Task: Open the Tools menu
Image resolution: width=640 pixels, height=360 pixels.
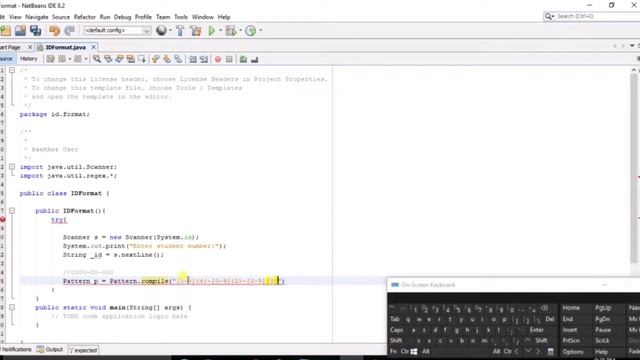Action: tap(181, 17)
